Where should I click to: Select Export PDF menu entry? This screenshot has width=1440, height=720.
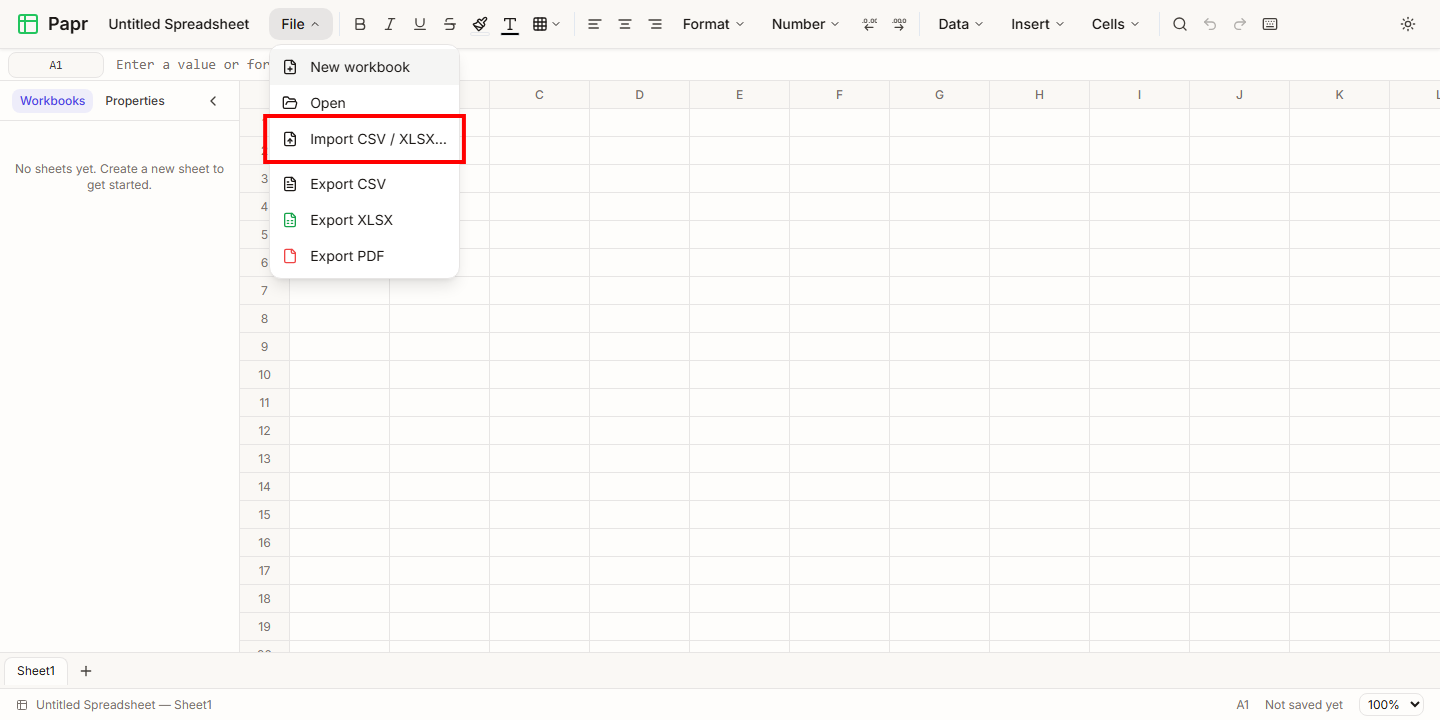coord(364,256)
